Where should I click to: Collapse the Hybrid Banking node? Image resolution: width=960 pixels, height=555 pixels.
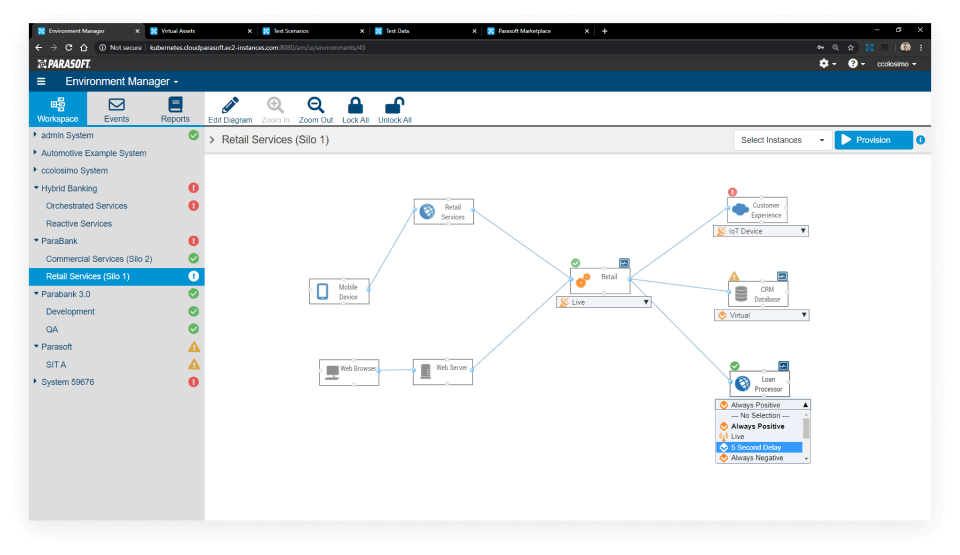[x=36, y=188]
